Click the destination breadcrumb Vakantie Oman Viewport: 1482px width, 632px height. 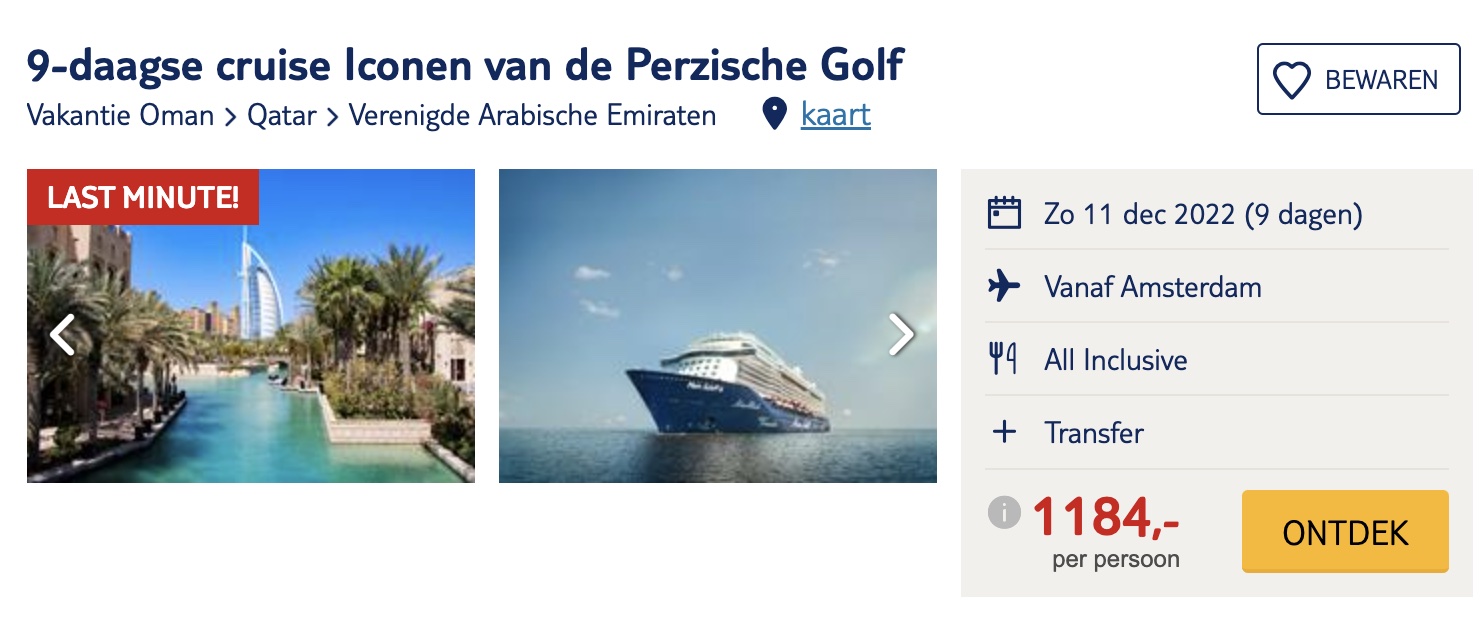(120, 116)
